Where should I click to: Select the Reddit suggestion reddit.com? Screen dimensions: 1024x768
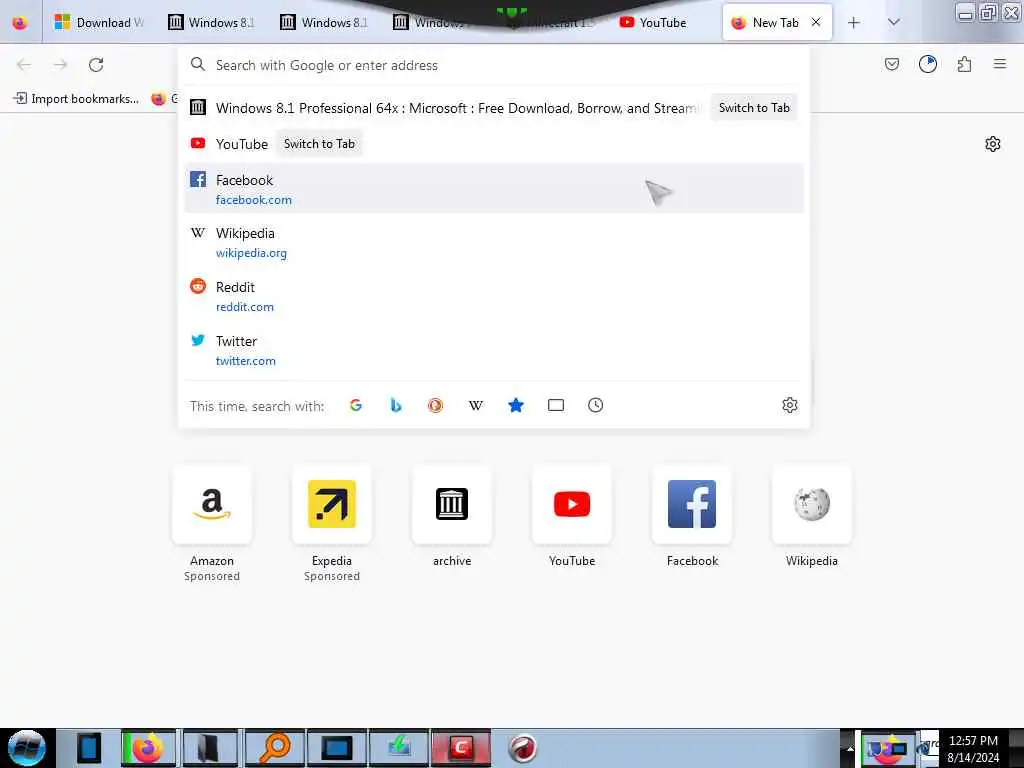(x=494, y=296)
